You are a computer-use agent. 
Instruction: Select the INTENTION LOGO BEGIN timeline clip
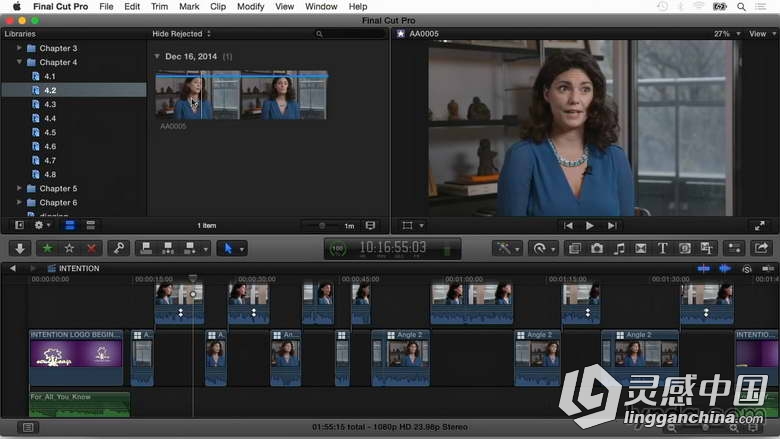[x=76, y=357]
